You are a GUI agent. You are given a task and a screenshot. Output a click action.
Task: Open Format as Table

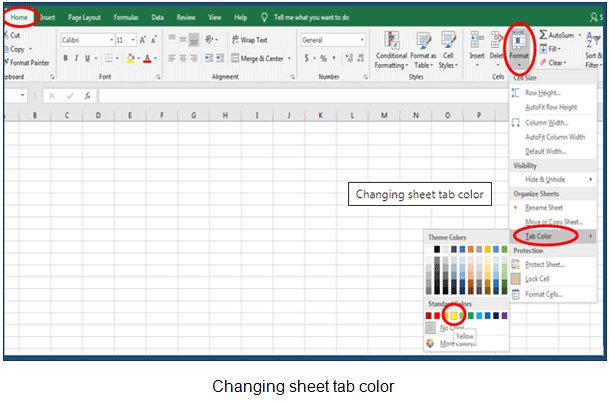[423, 50]
